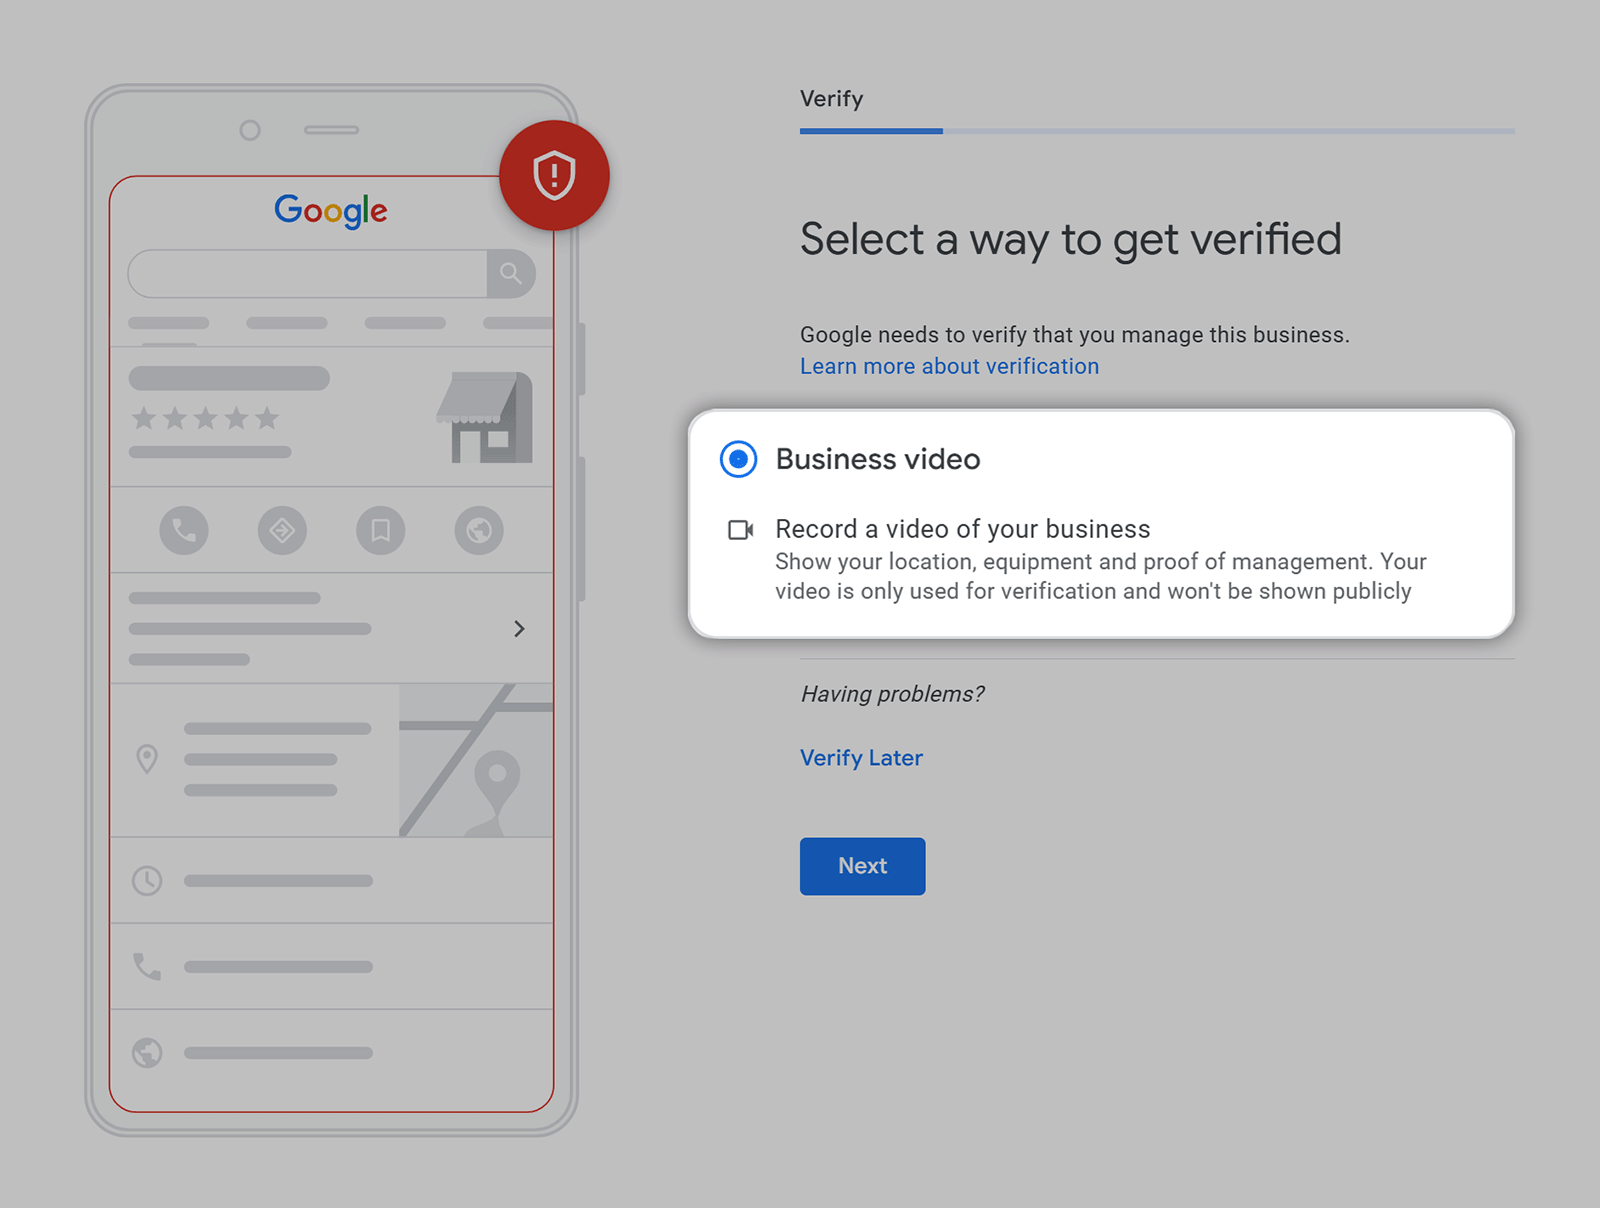
Task: Select the fifth rating star
Action: (x=266, y=420)
